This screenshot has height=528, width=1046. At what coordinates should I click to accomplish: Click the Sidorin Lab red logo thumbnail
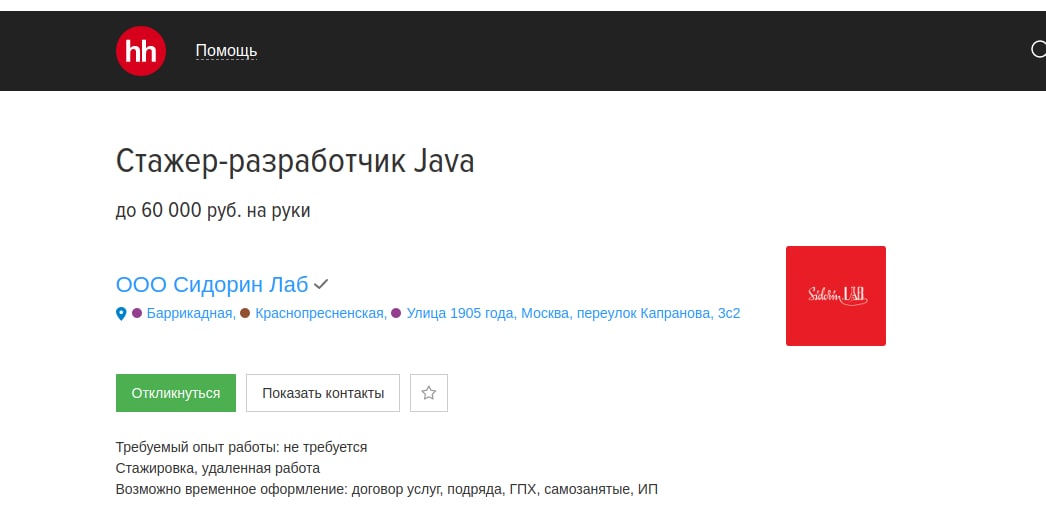[x=836, y=296]
